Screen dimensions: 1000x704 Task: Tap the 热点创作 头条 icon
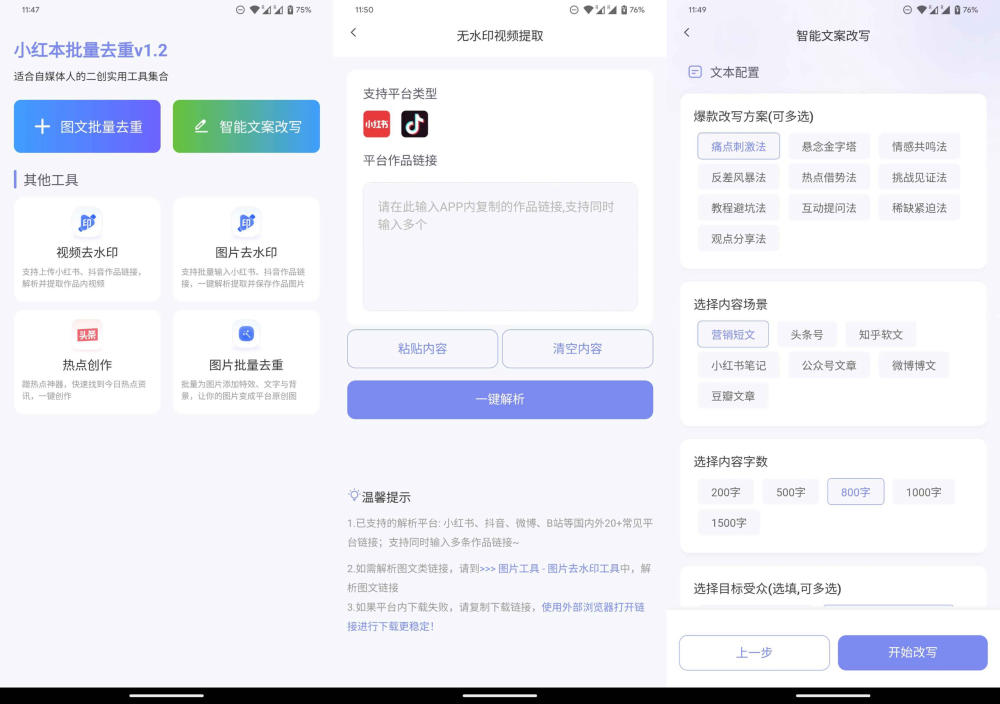point(87,334)
